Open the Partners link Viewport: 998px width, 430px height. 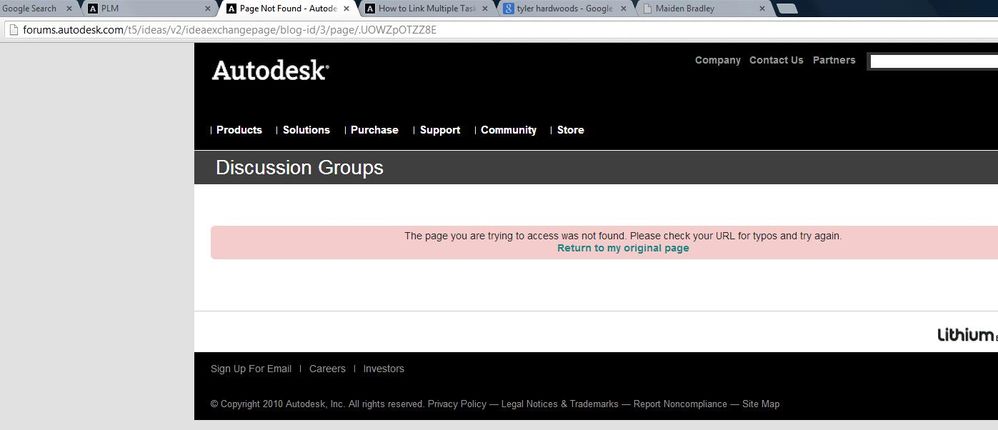pos(834,60)
